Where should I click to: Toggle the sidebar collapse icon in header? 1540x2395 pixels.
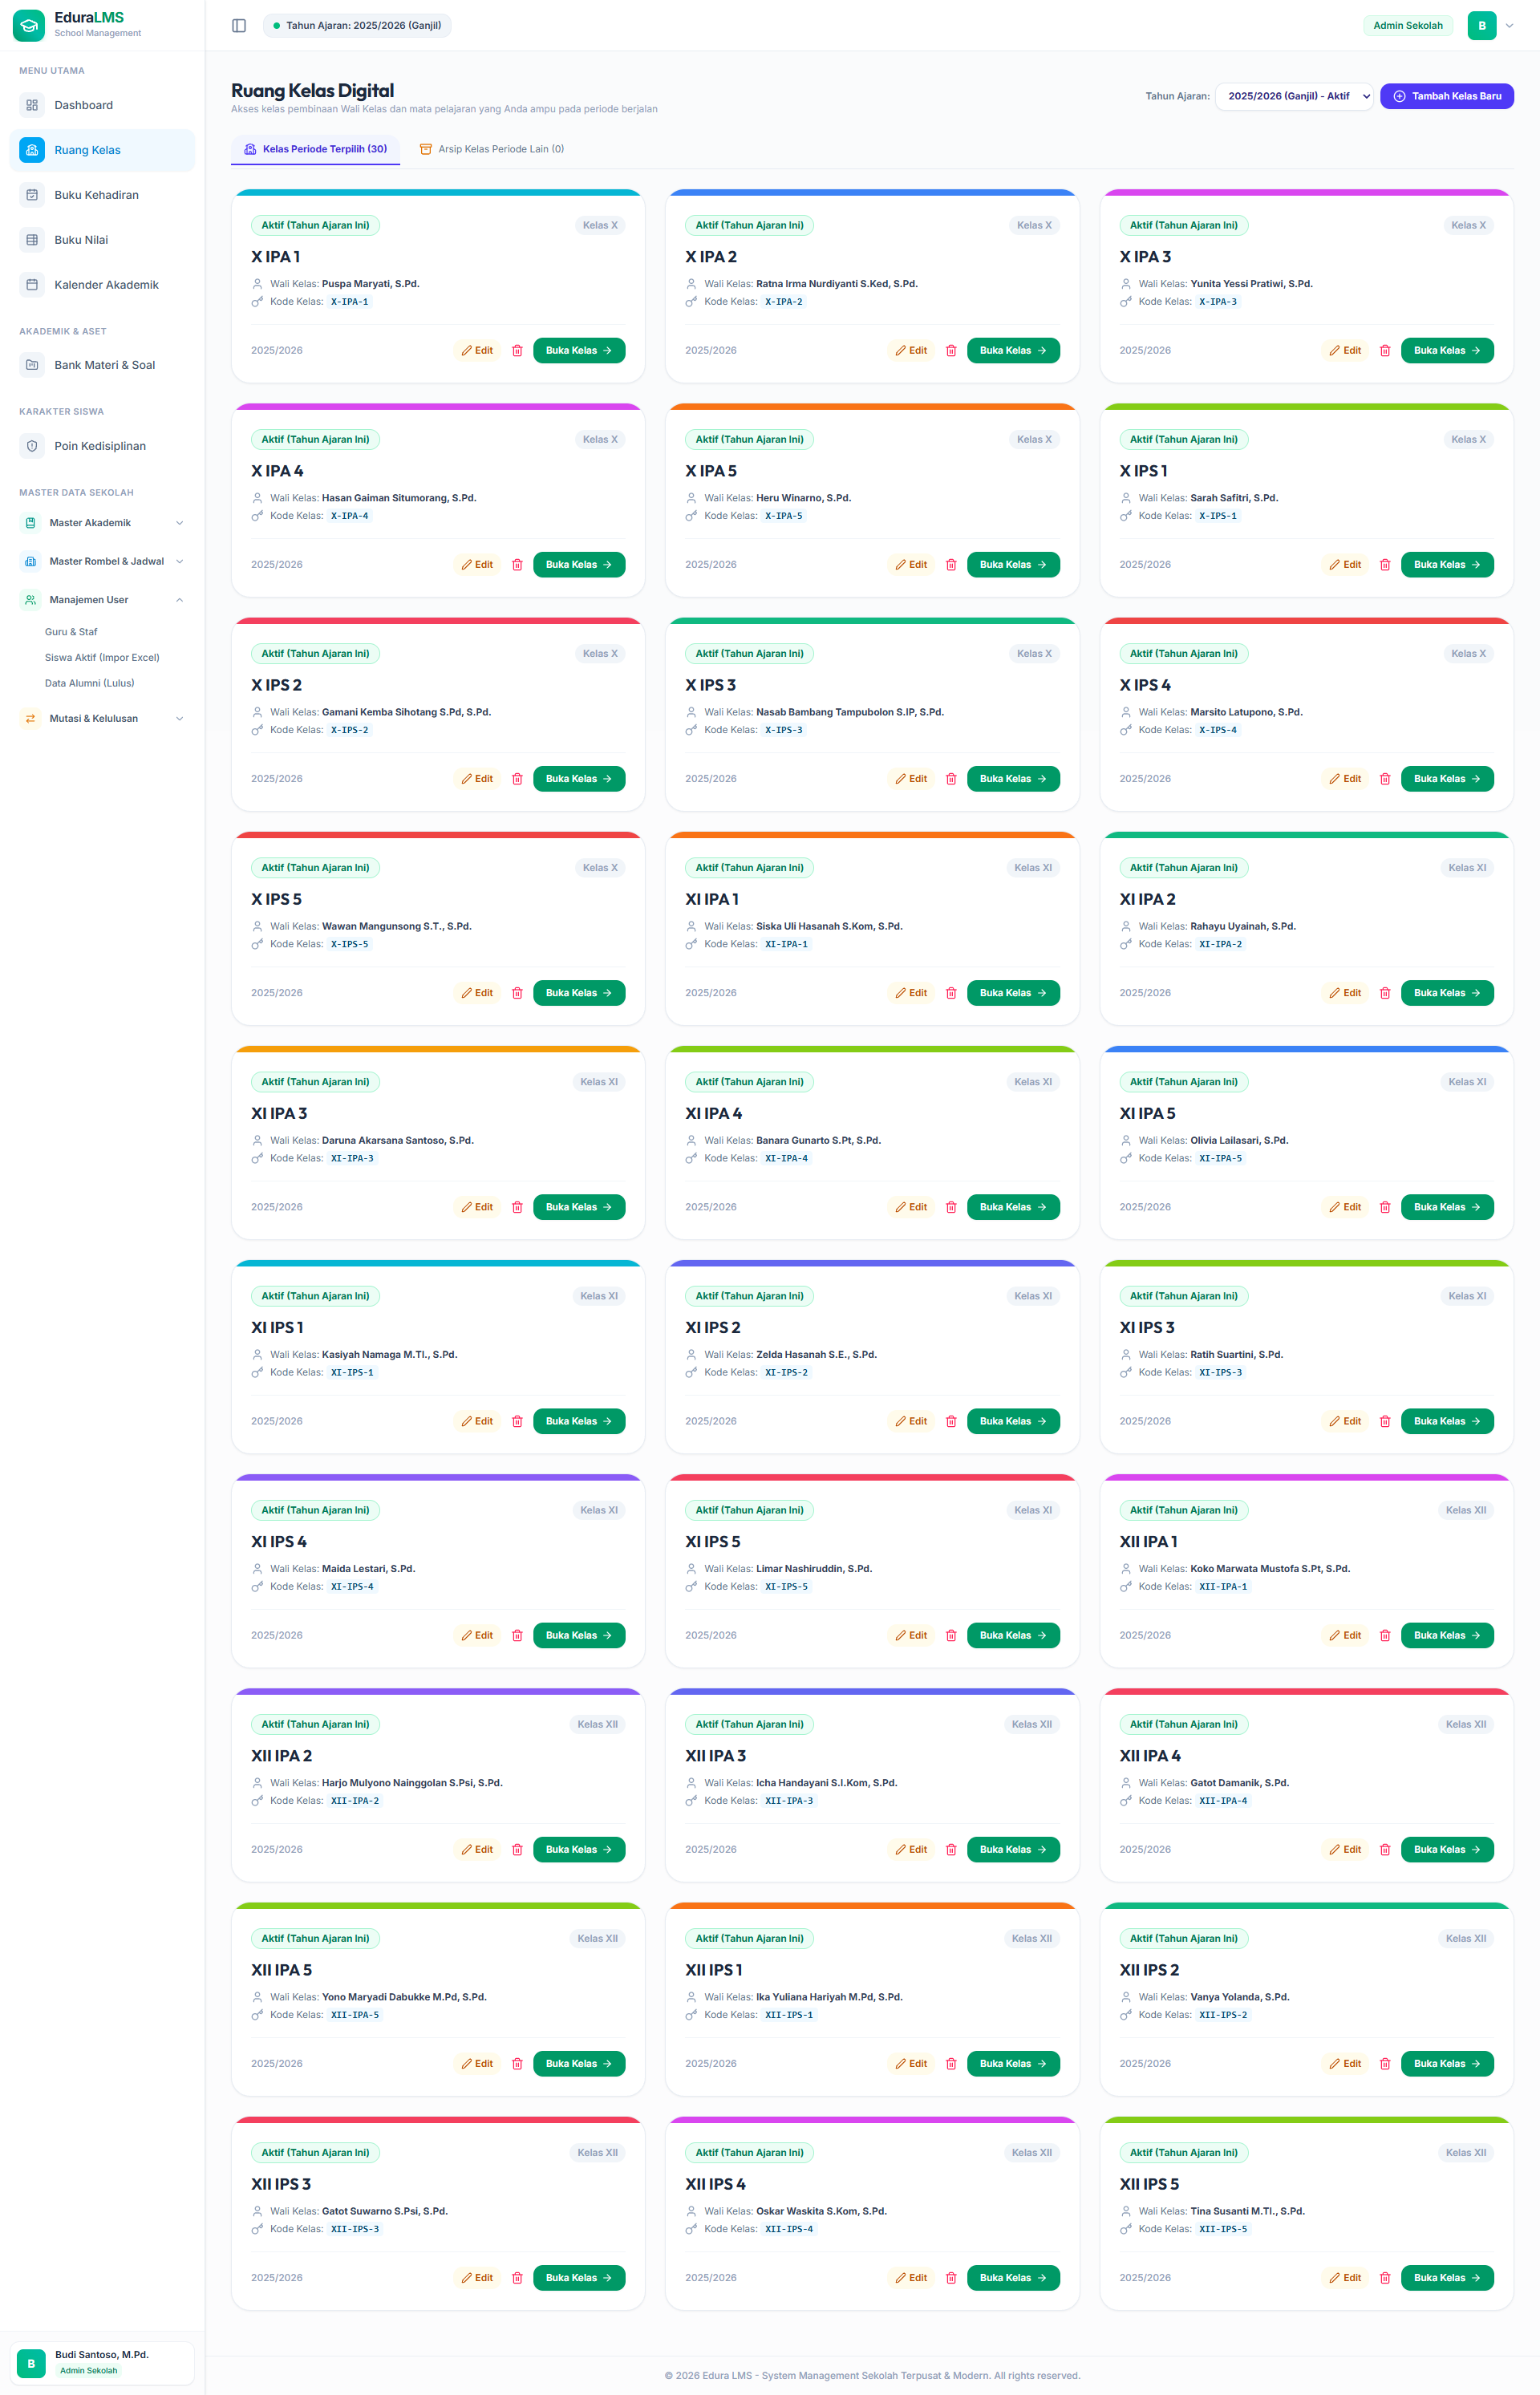click(x=239, y=26)
